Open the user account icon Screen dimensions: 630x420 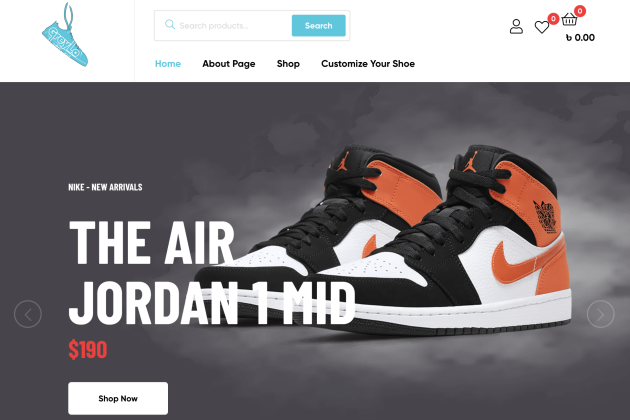coord(516,27)
